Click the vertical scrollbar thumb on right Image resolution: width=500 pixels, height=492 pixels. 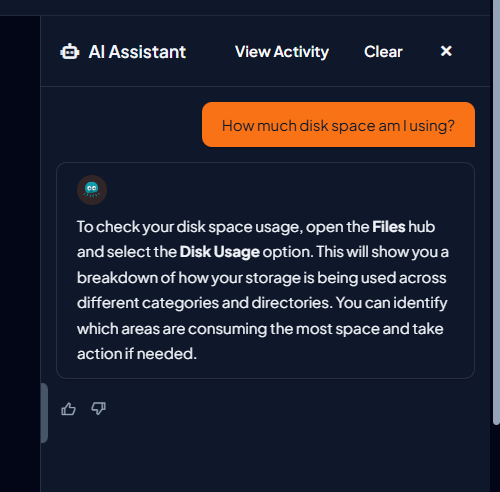pos(496,212)
